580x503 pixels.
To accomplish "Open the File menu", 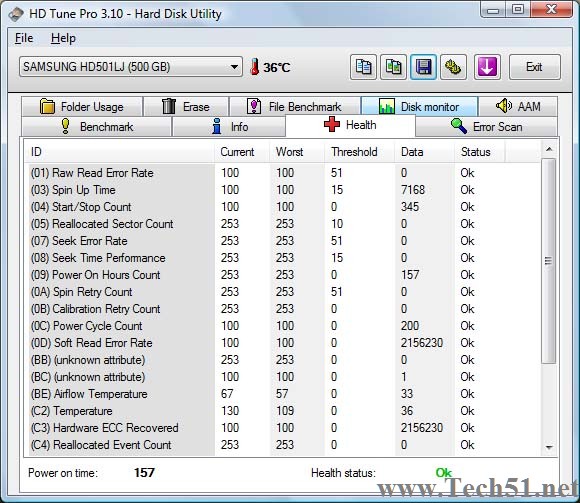I will (x=24, y=38).
